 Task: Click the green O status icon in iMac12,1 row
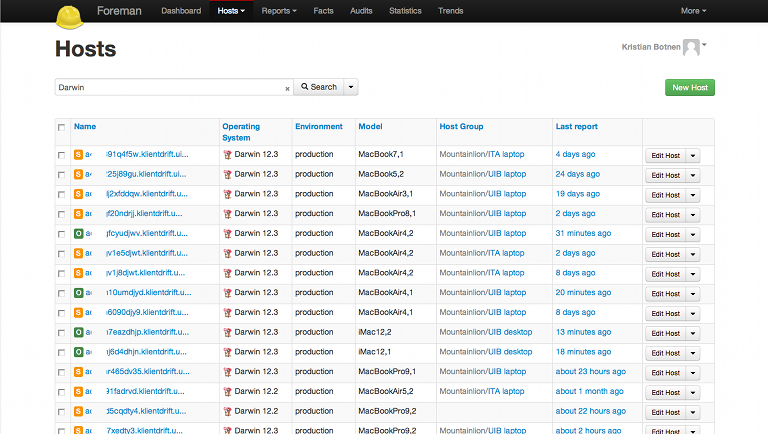pos(78,352)
